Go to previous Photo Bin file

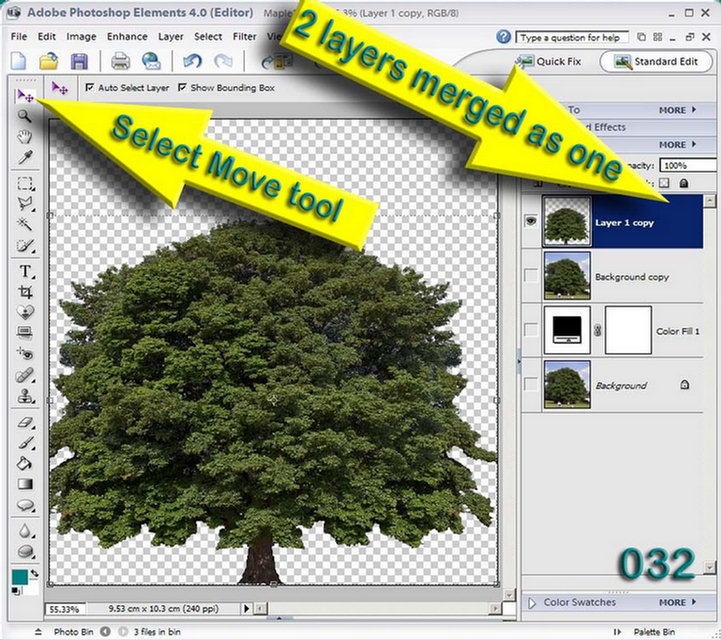click(x=105, y=632)
